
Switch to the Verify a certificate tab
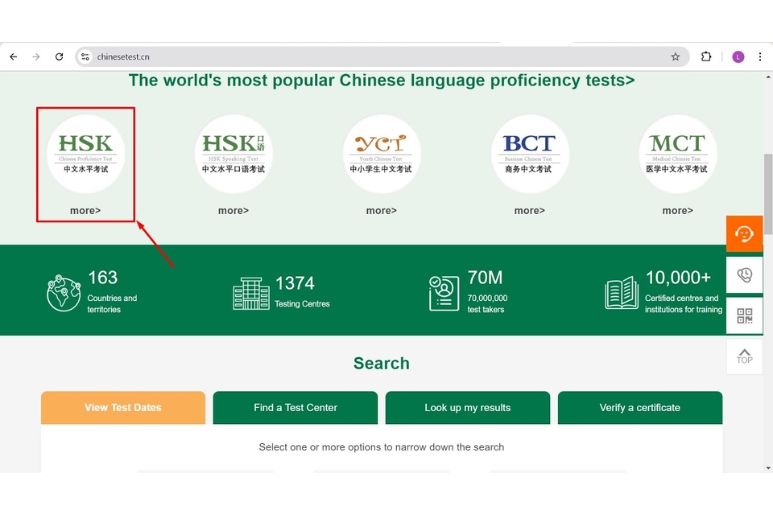pos(640,408)
